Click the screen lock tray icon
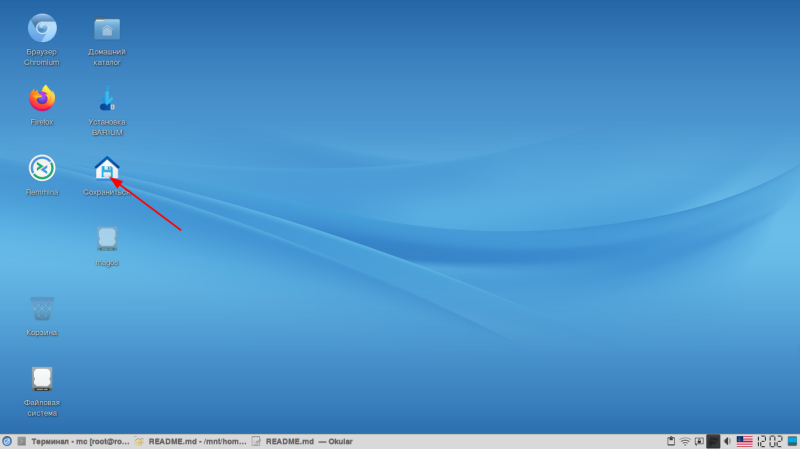The height and width of the screenshot is (449, 800). pyautogui.click(x=699, y=441)
